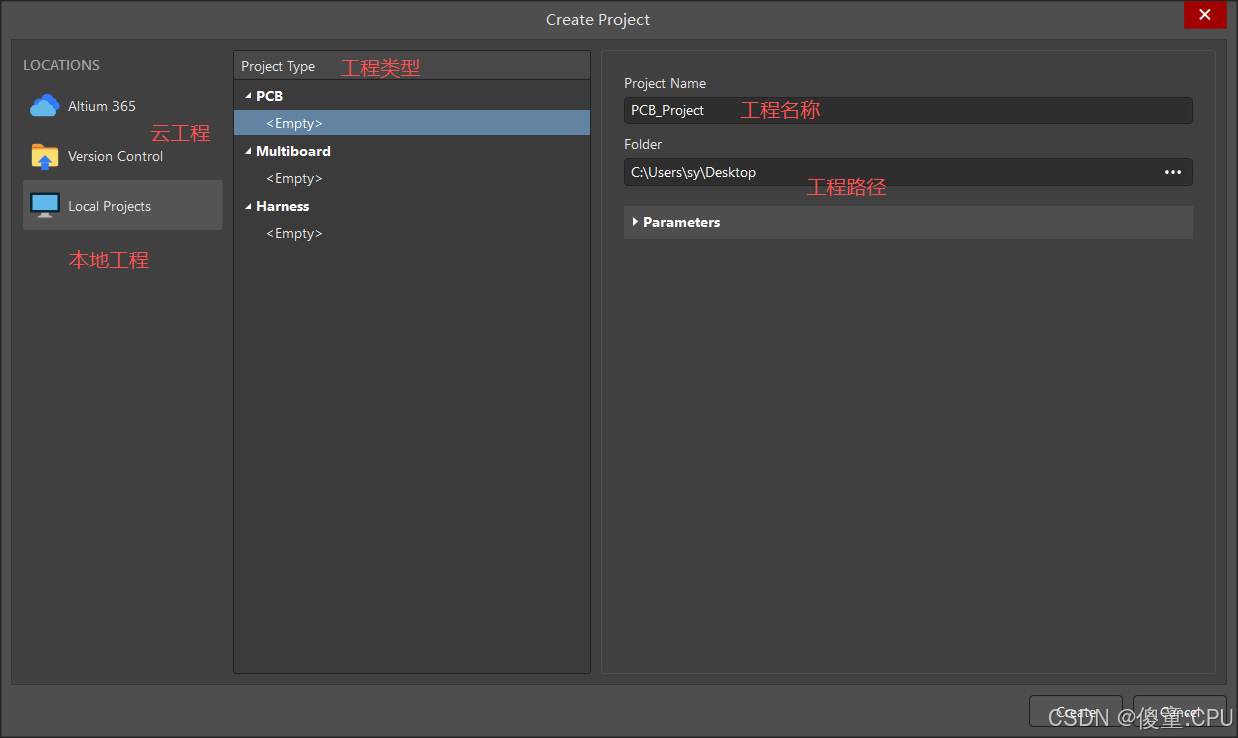The height and width of the screenshot is (738, 1238).
Task: Select <Empty> under PCB
Action: [x=412, y=123]
